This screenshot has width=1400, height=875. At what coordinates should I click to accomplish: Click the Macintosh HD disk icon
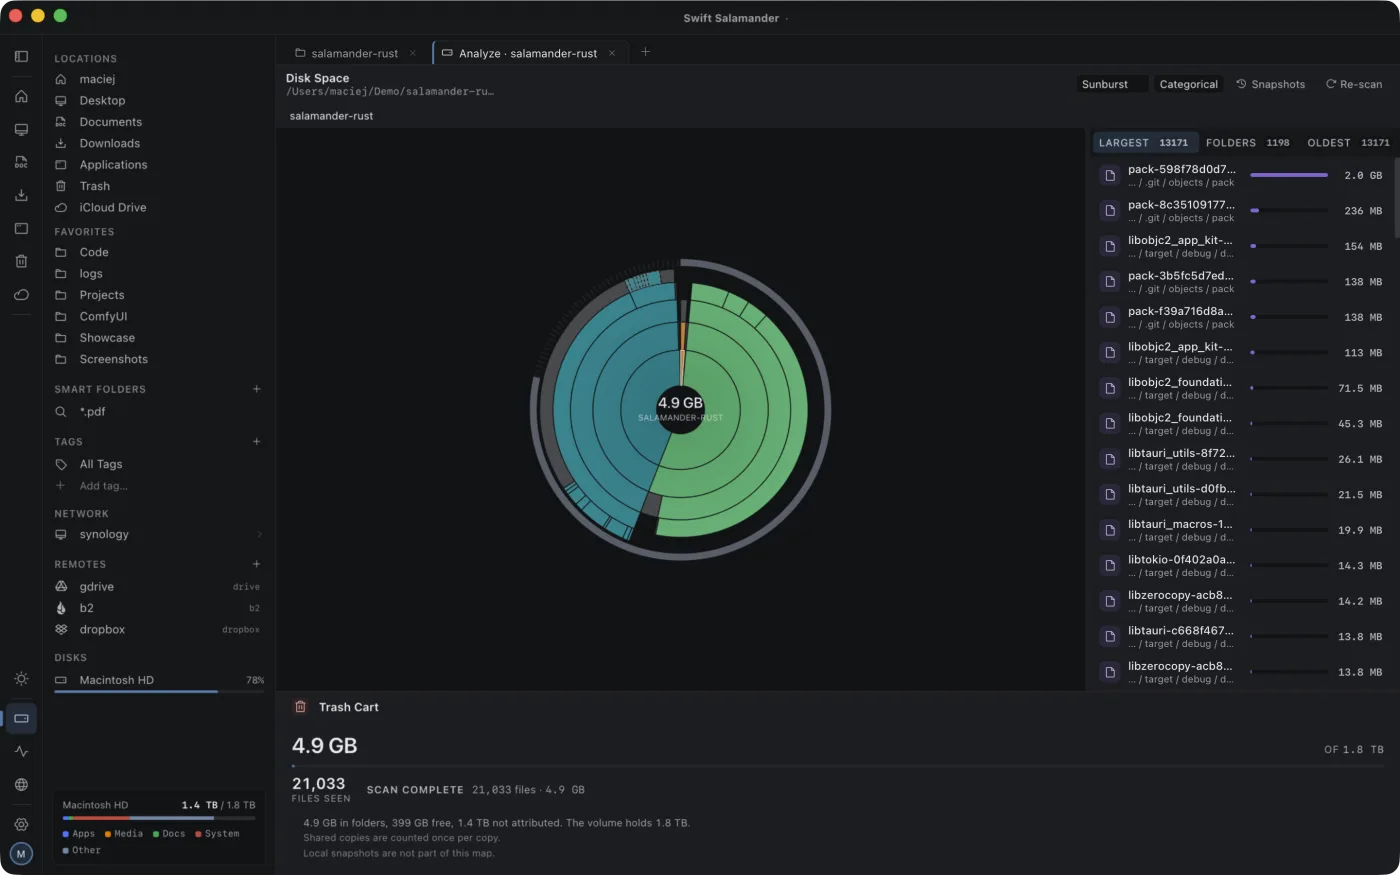click(61, 680)
